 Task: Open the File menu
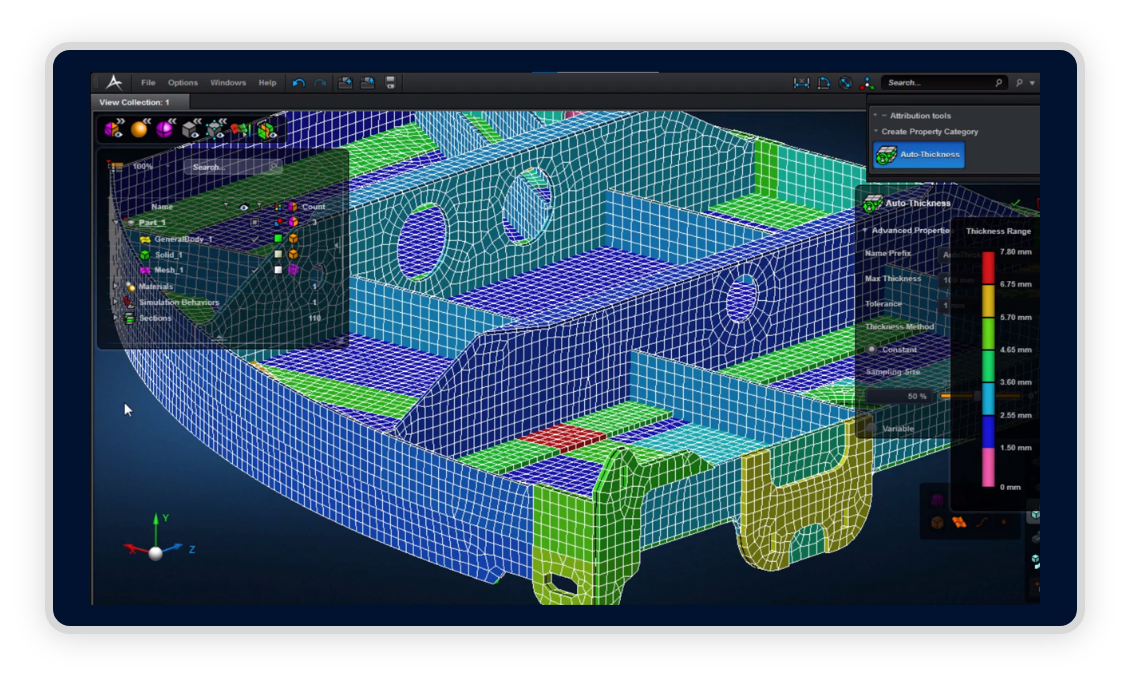(148, 83)
